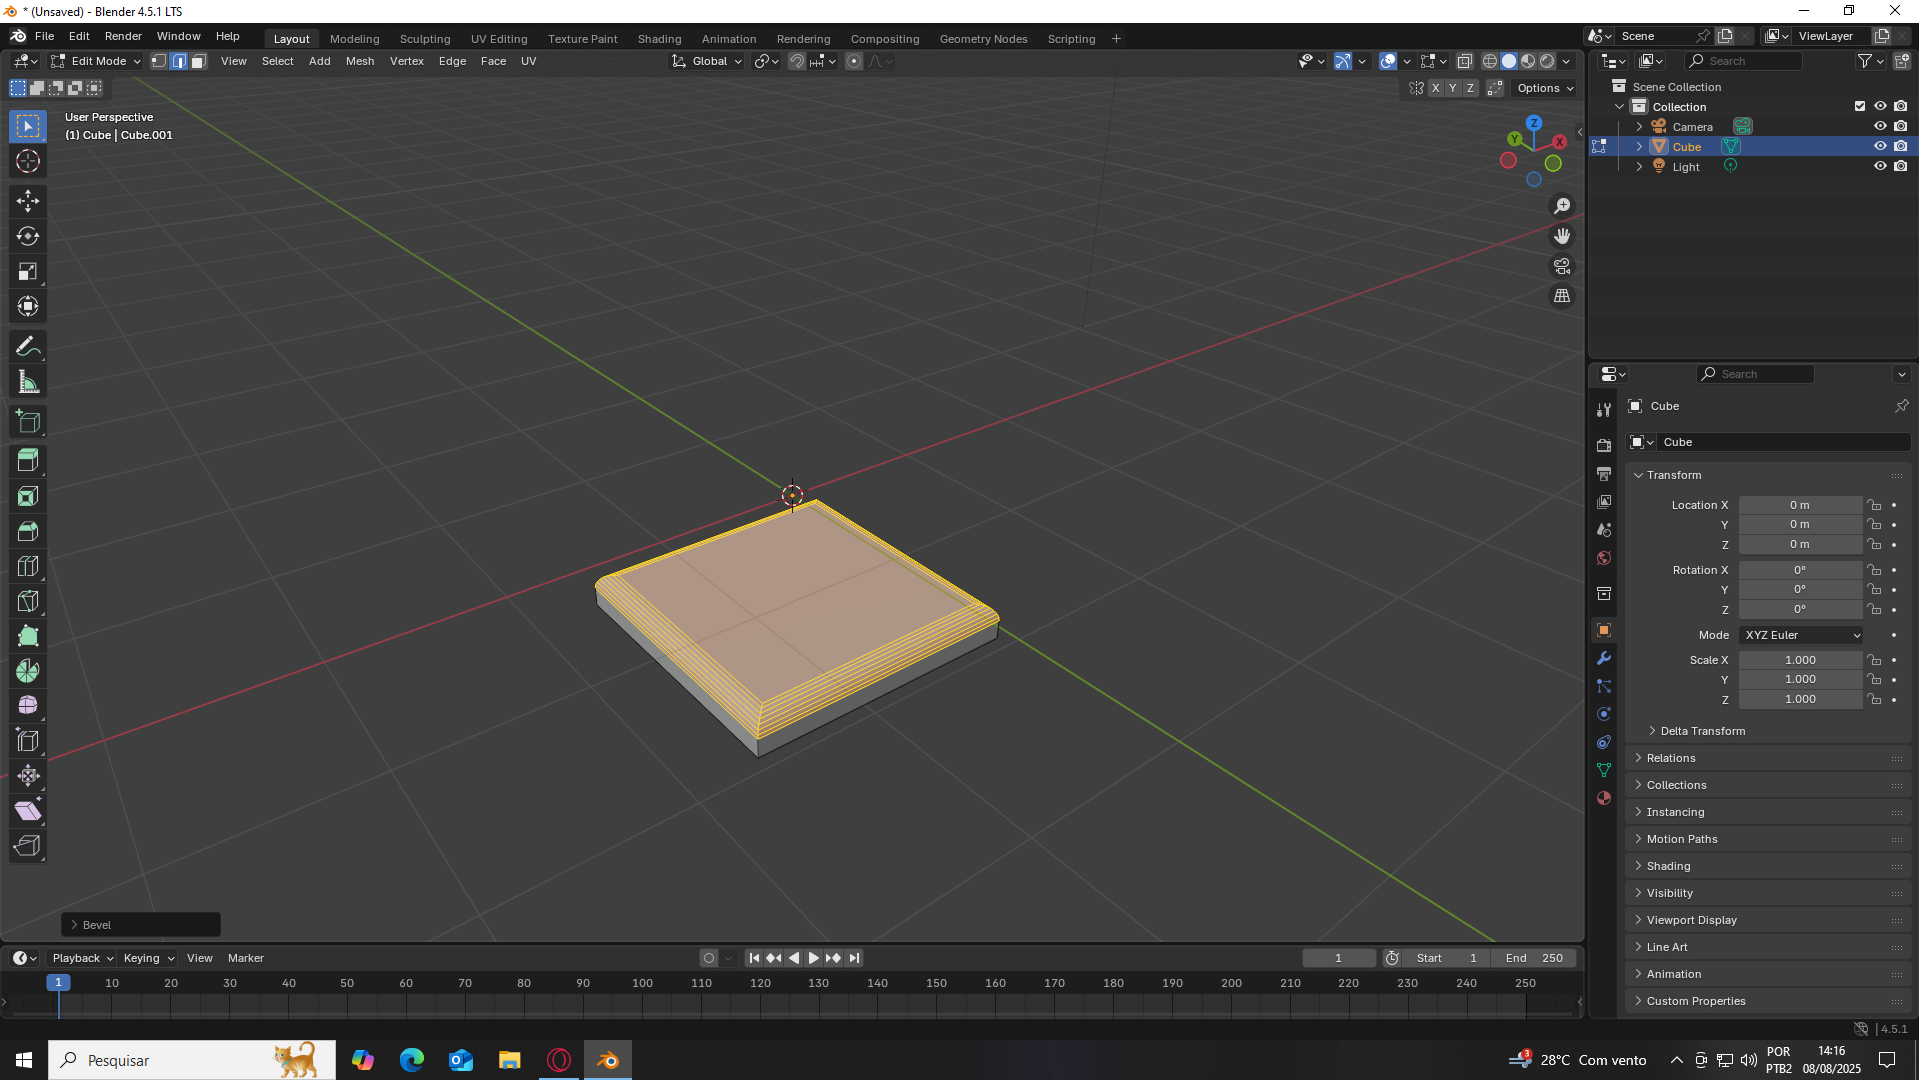Open the Modifiers properties tab
1919x1080 pixels.
1604,658
